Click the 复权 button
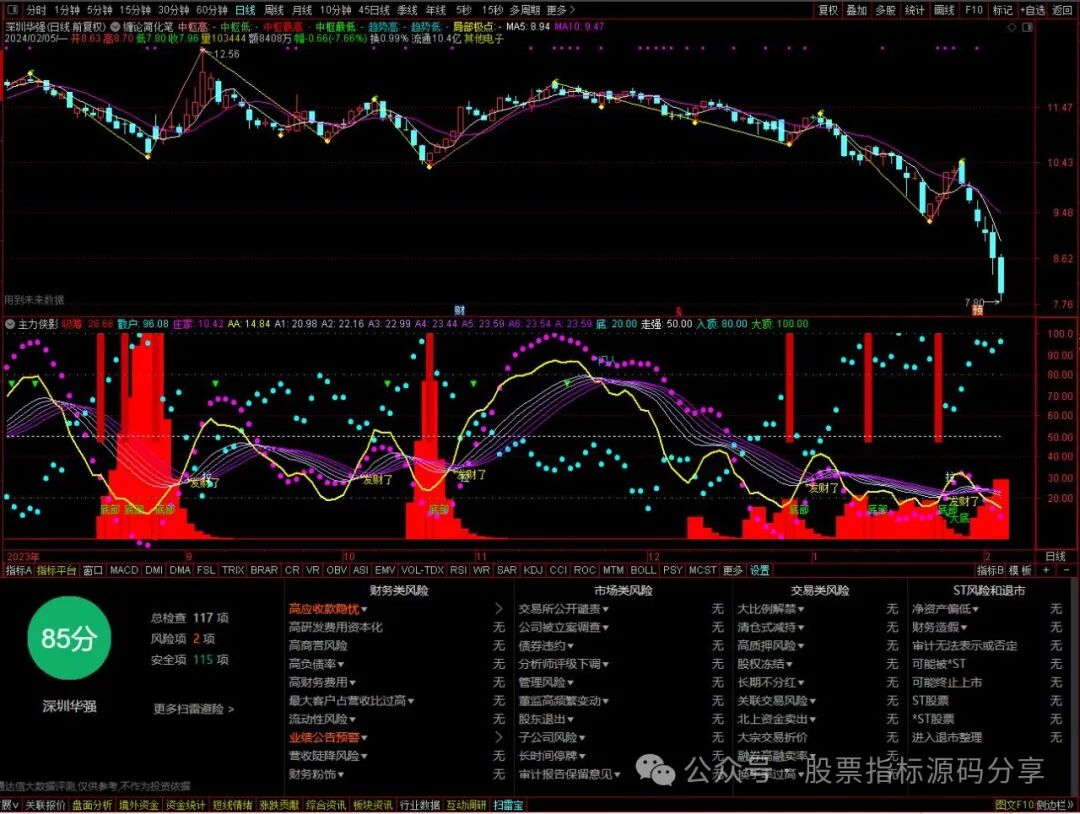The width and height of the screenshot is (1080, 814). tap(828, 10)
